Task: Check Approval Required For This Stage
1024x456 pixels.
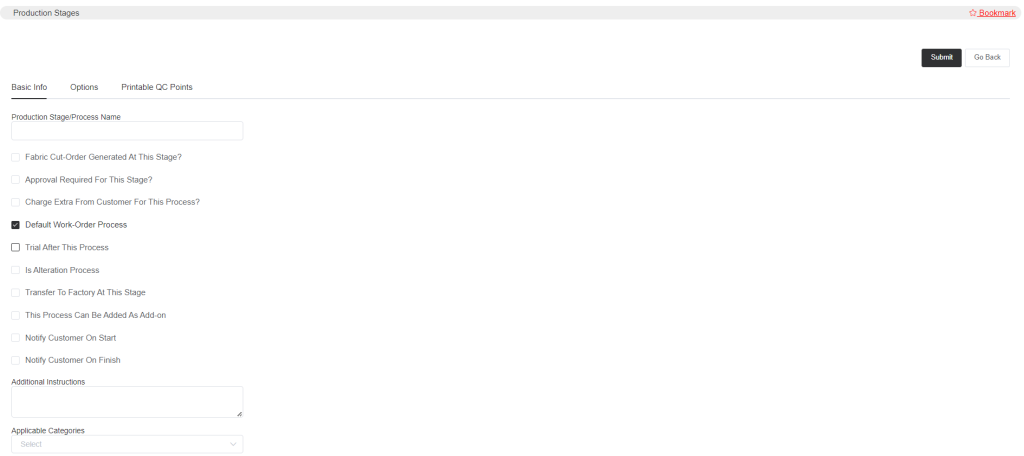Action: click(x=16, y=180)
